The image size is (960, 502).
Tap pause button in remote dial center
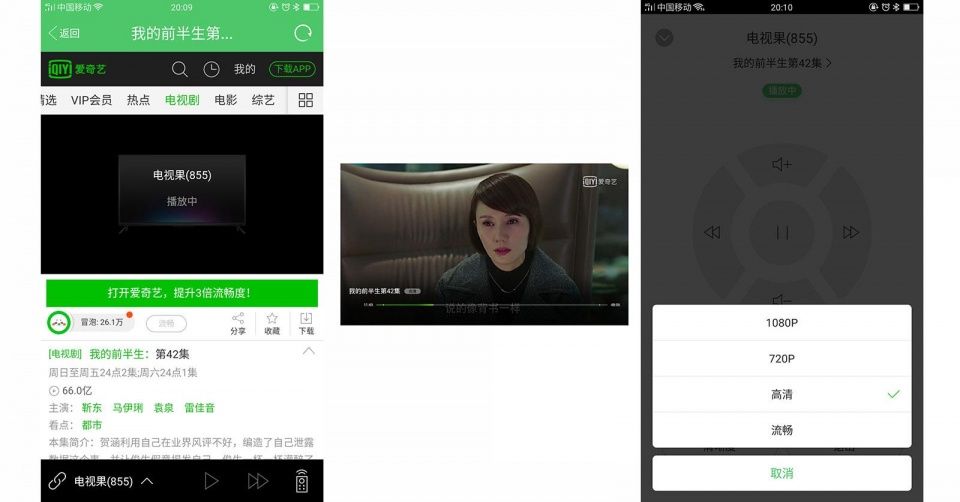(x=782, y=233)
